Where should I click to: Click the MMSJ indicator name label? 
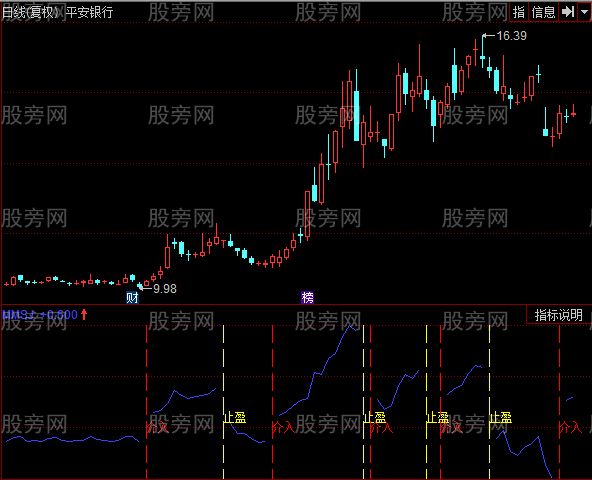click(18, 314)
